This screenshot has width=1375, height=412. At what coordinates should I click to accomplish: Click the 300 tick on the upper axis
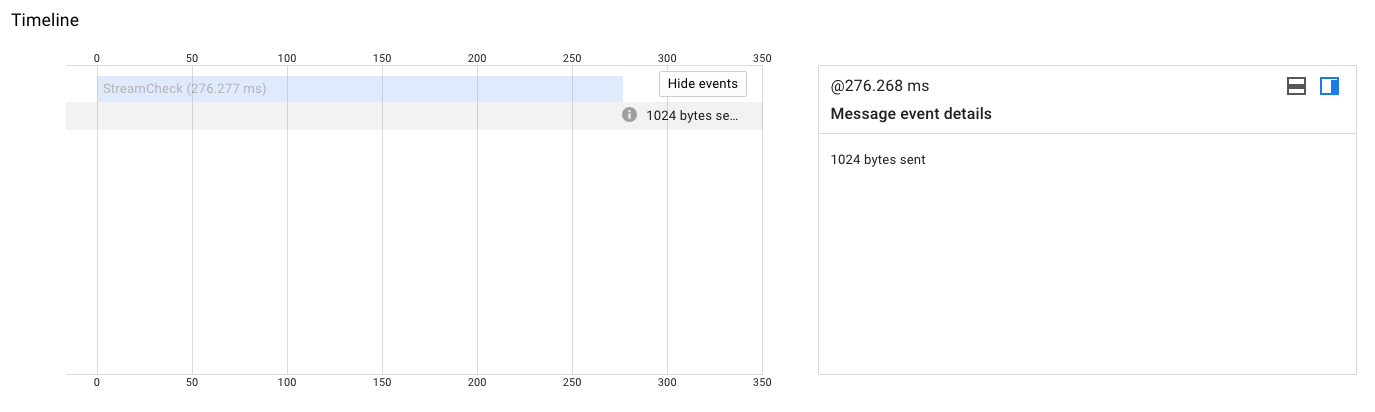667,58
